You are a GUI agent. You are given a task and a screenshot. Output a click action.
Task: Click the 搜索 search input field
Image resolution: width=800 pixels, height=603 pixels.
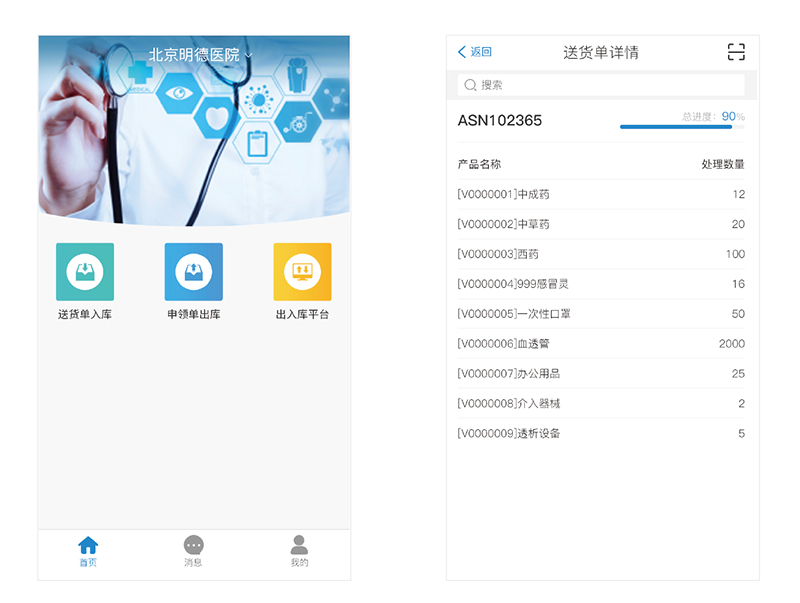tap(610, 85)
